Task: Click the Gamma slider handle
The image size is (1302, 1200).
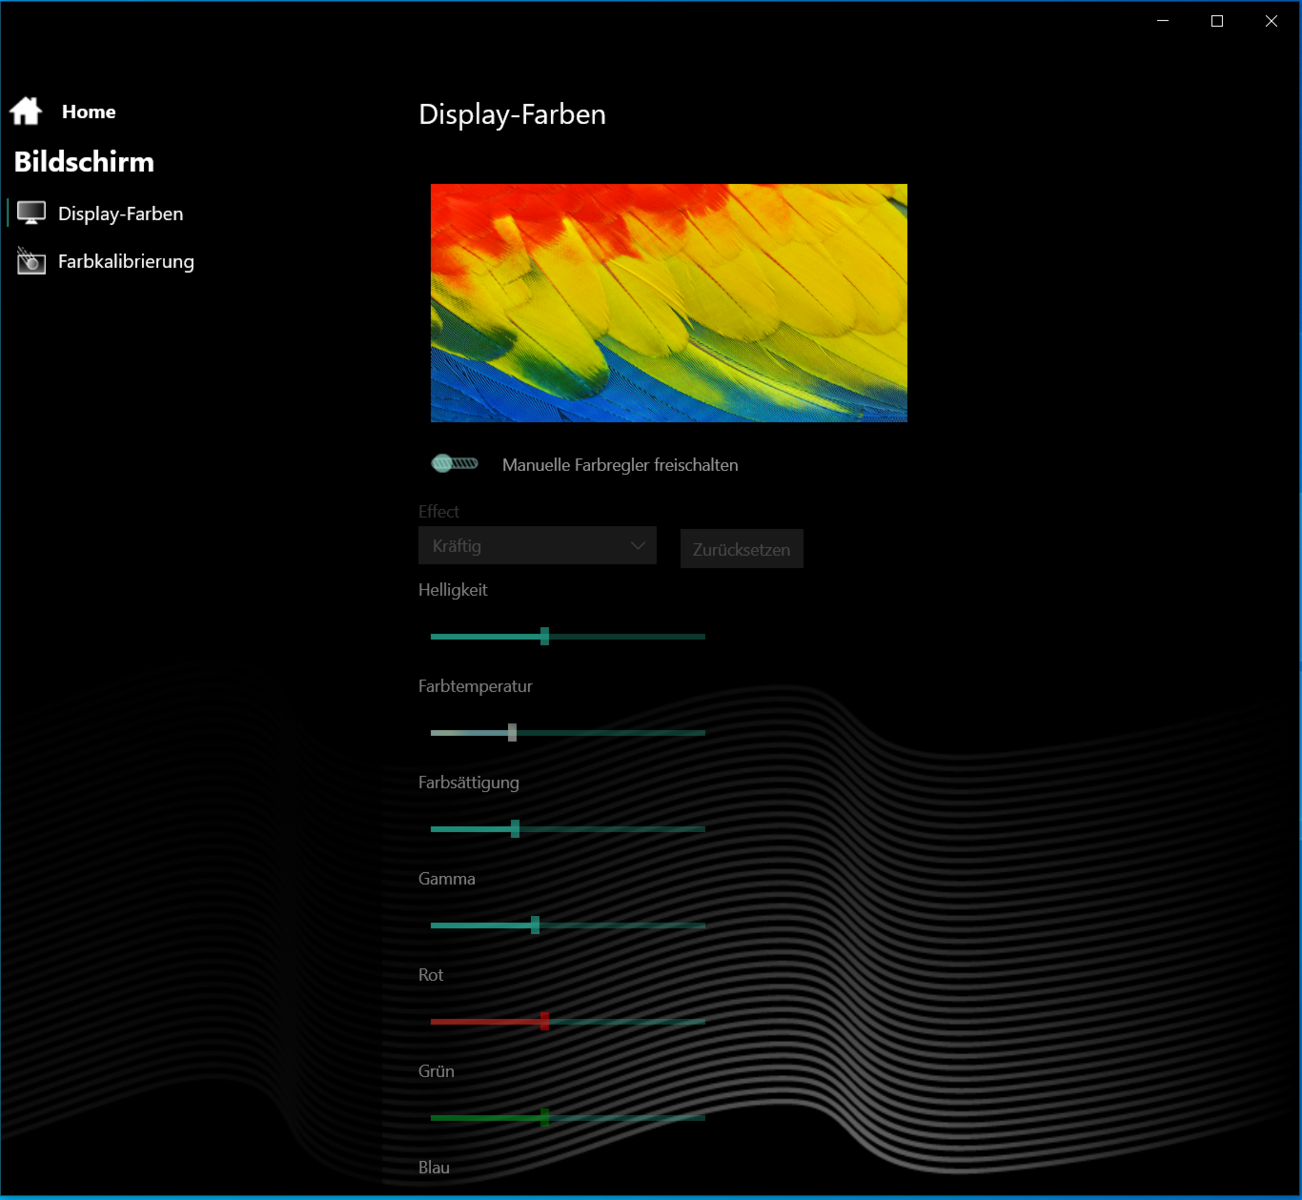Action: coord(535,926)
